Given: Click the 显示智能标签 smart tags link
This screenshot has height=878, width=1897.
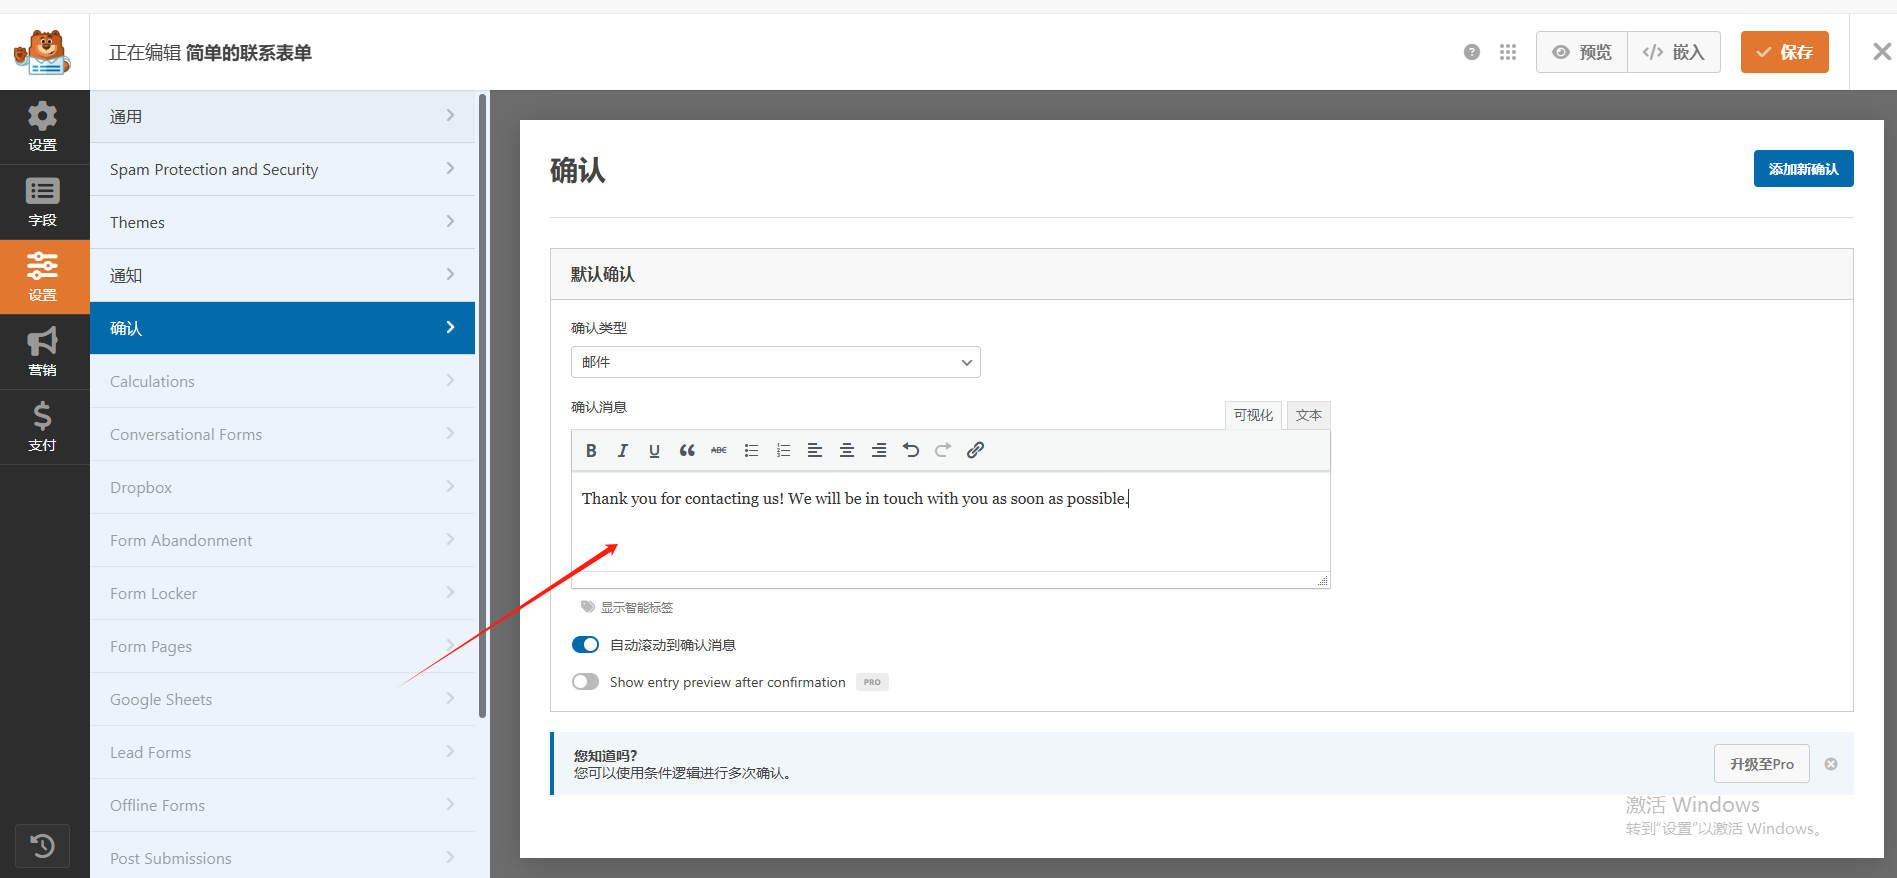Looking at the screenshot, I should point(636,607).
